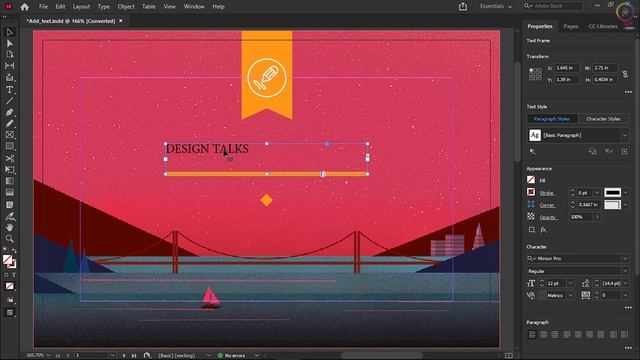Viewport: 640px width, 360px height.
Task: Select the Zoom tool
Action: 10,239
